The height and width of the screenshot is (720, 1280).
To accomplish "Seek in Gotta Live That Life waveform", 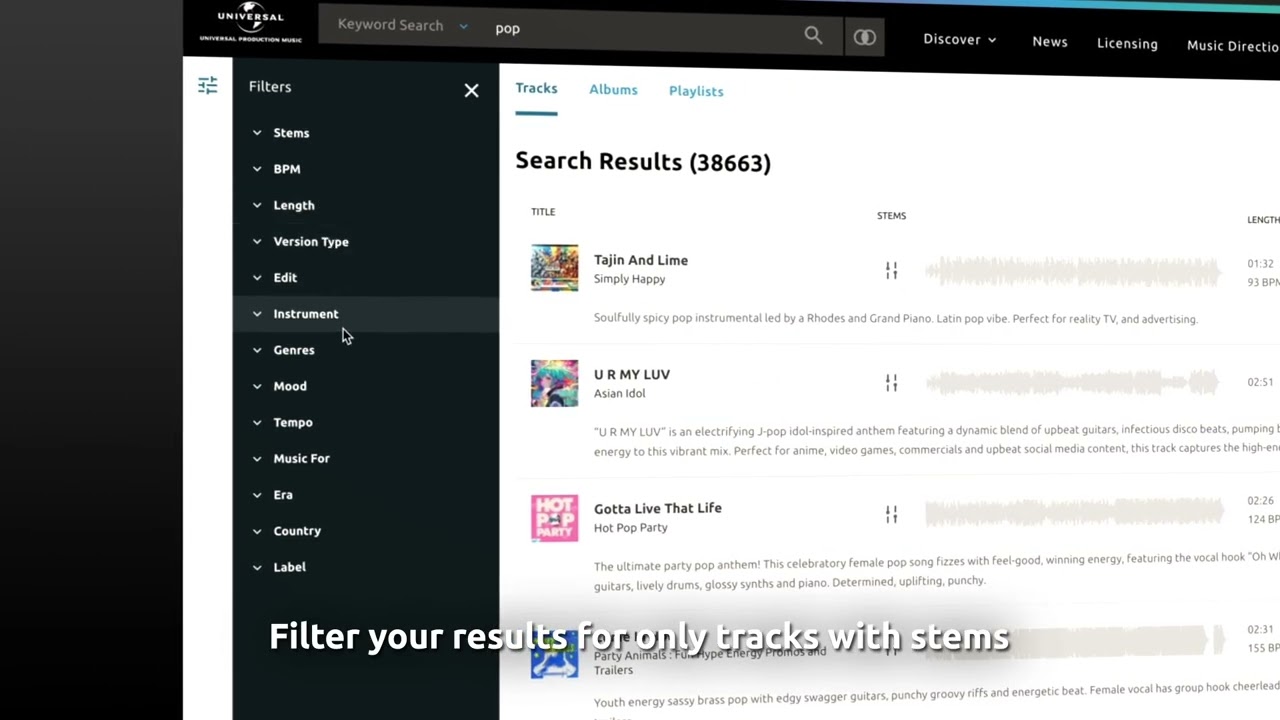I will click(1074, 513).
